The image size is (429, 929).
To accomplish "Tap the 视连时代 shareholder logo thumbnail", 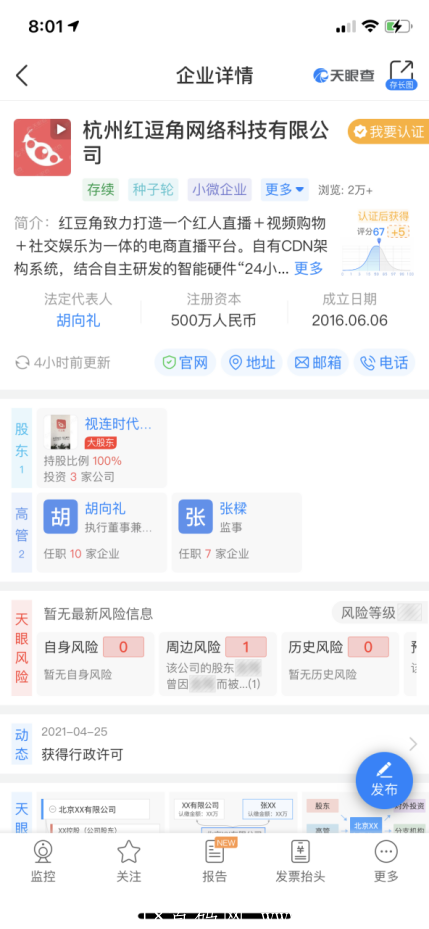I will [x=60, y=432].
